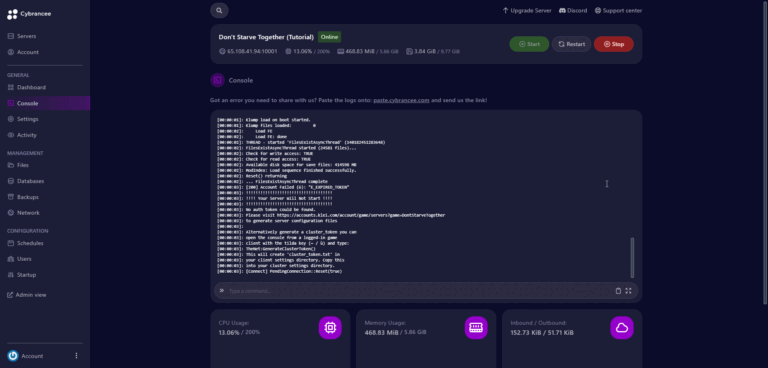The height and width of the screenshot is (368, 768).
Task: Open the search magnifier button
Action: [219, 10]
